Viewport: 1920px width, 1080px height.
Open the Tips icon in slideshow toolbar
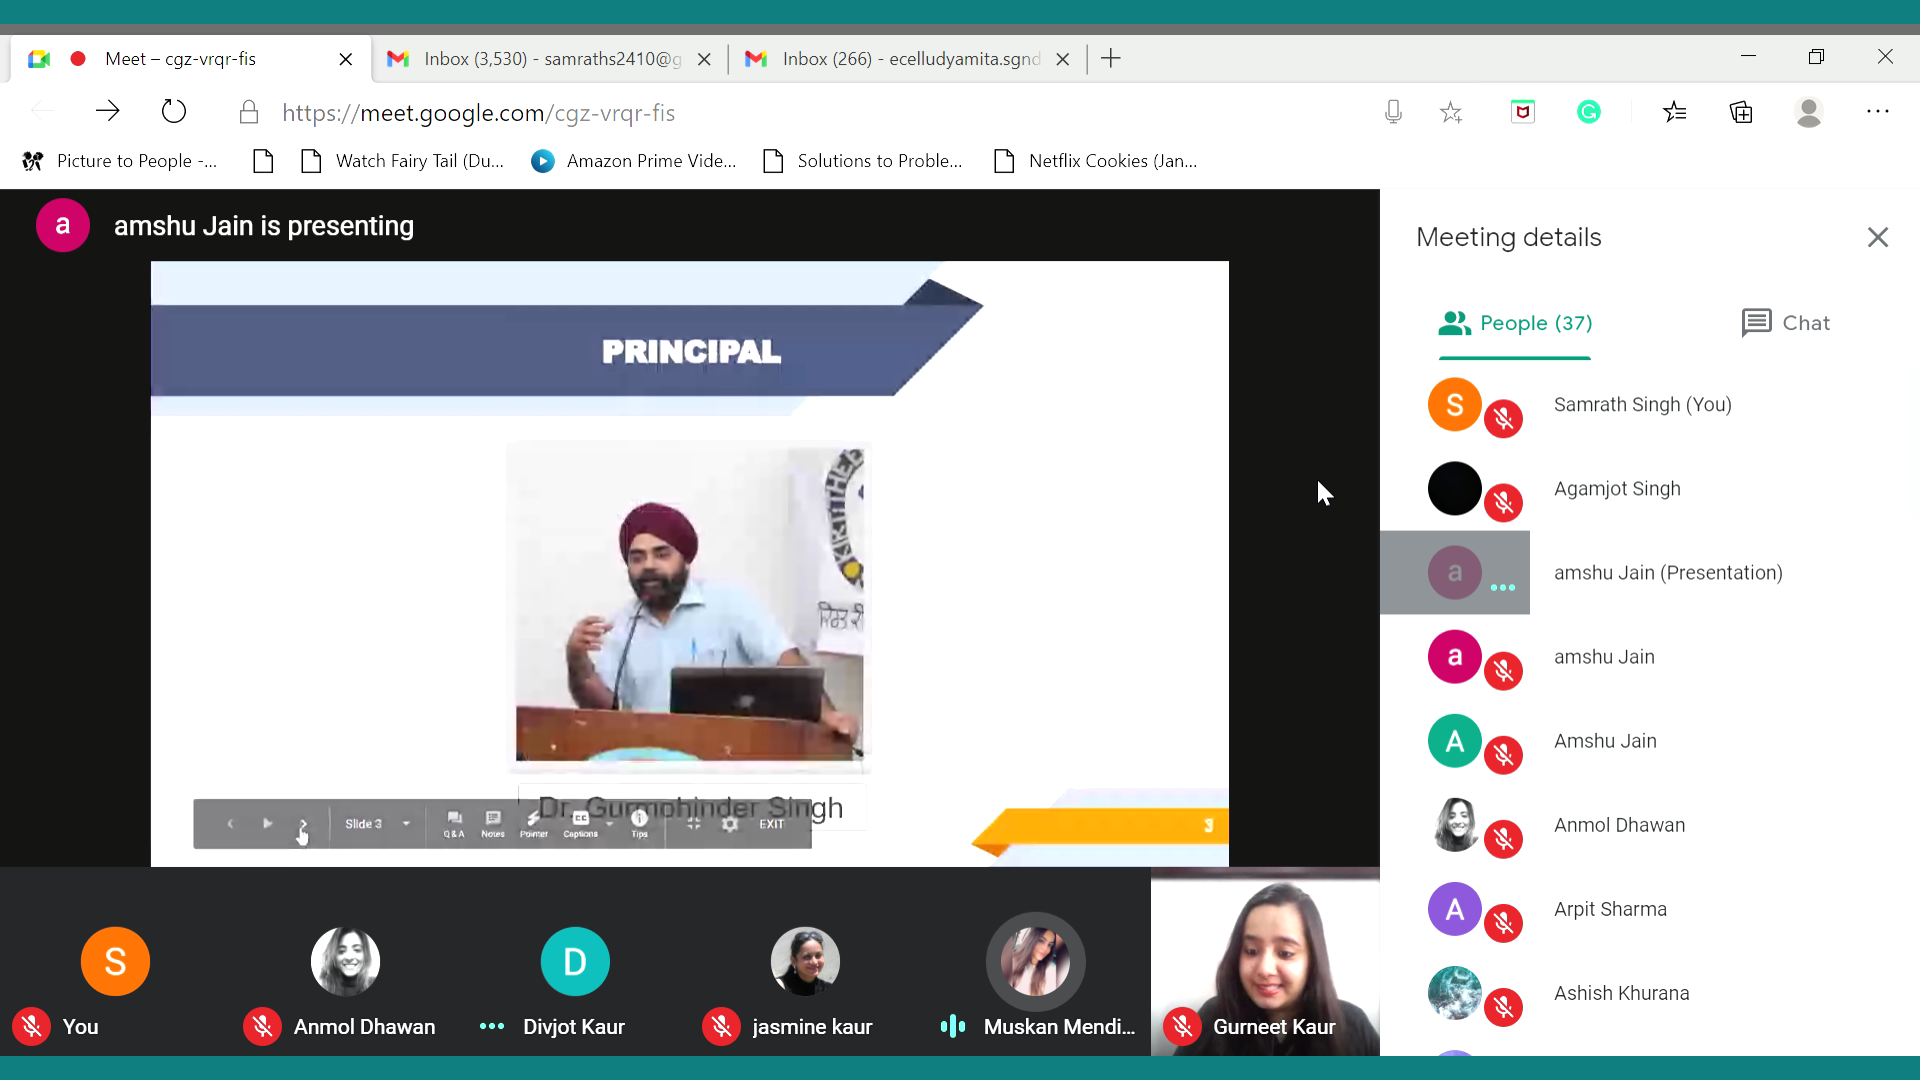tap(640, 824)
